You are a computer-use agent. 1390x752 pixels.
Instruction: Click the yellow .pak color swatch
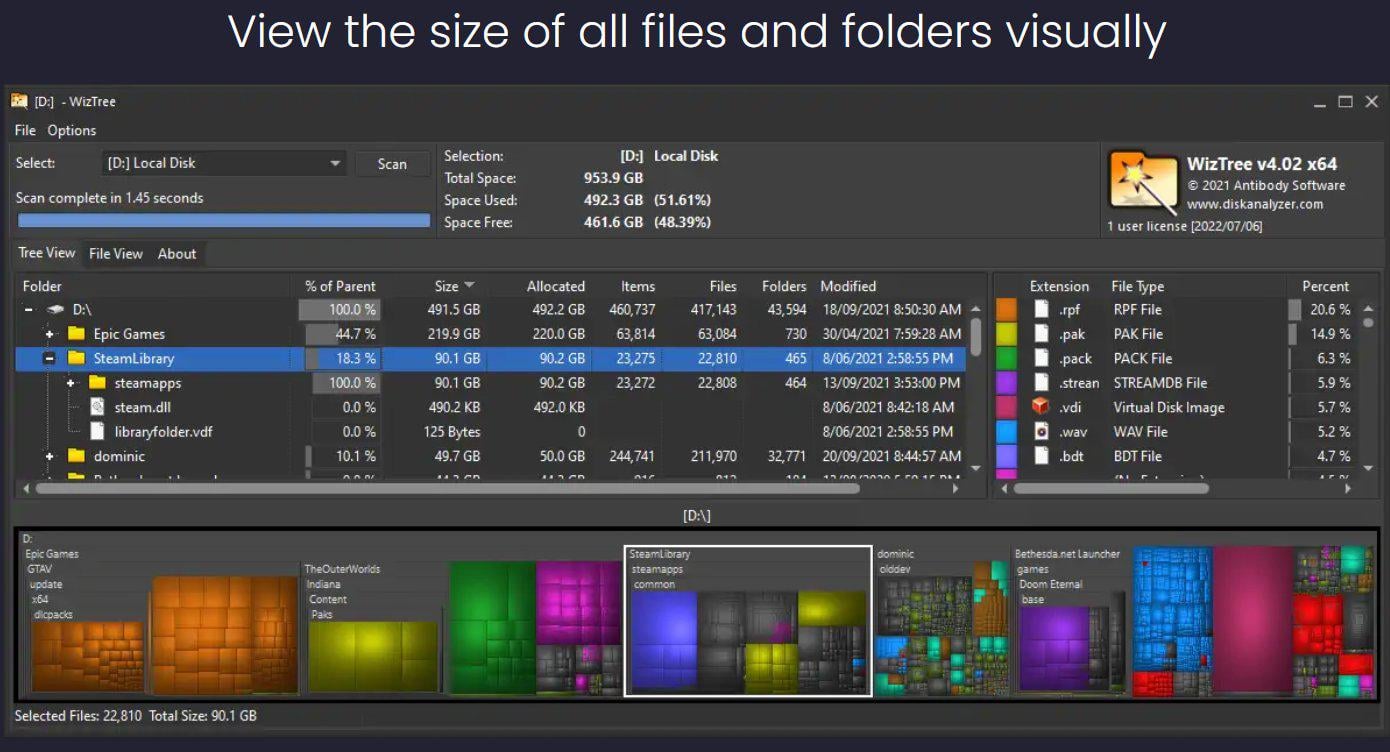(1007, 334)
